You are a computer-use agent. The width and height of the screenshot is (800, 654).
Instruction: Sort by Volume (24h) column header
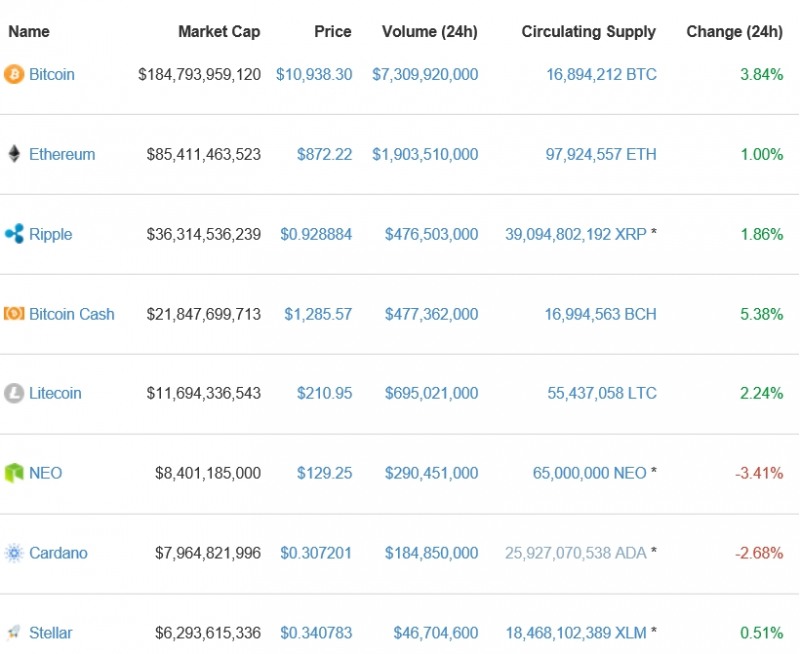coord(430,32)
